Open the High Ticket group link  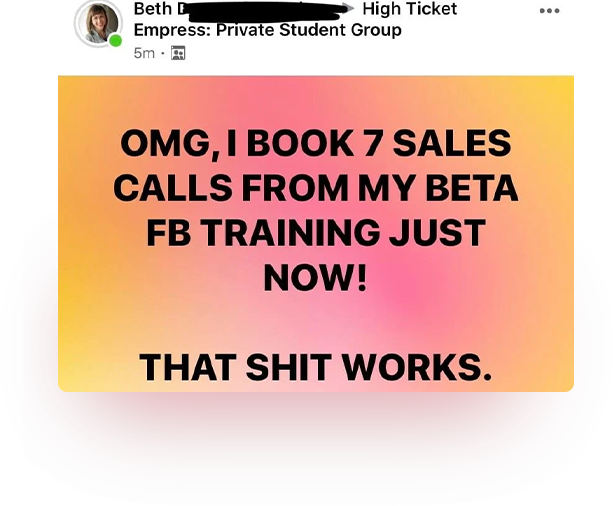point(409,9)
